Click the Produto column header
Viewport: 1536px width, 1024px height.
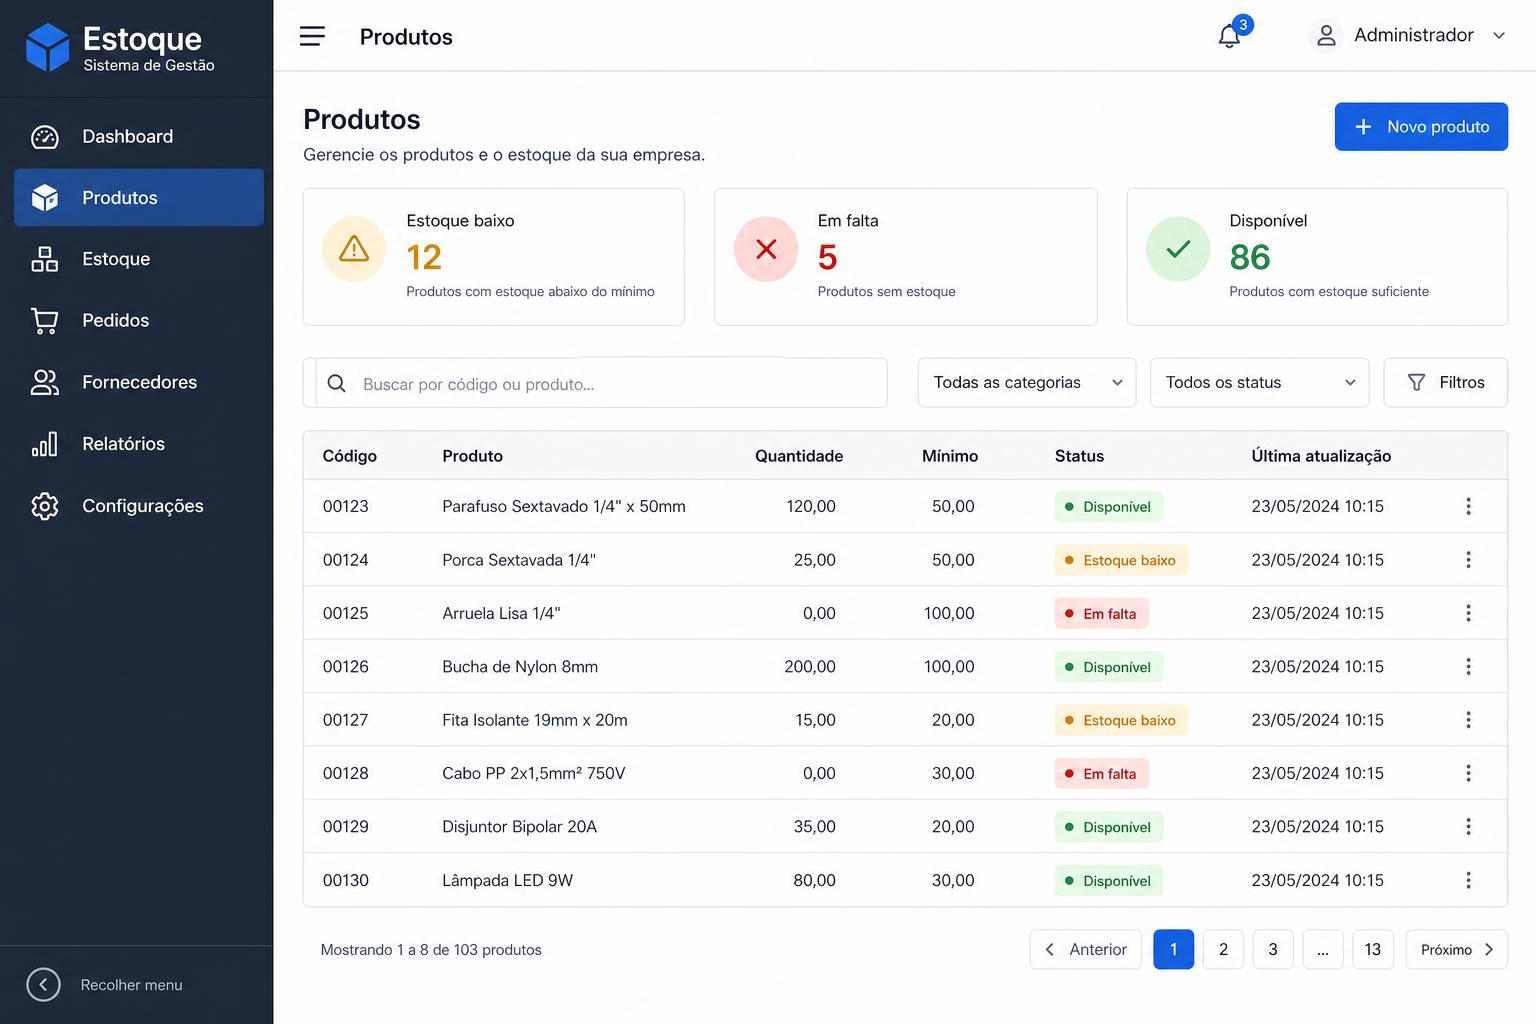tap(473, 456)
